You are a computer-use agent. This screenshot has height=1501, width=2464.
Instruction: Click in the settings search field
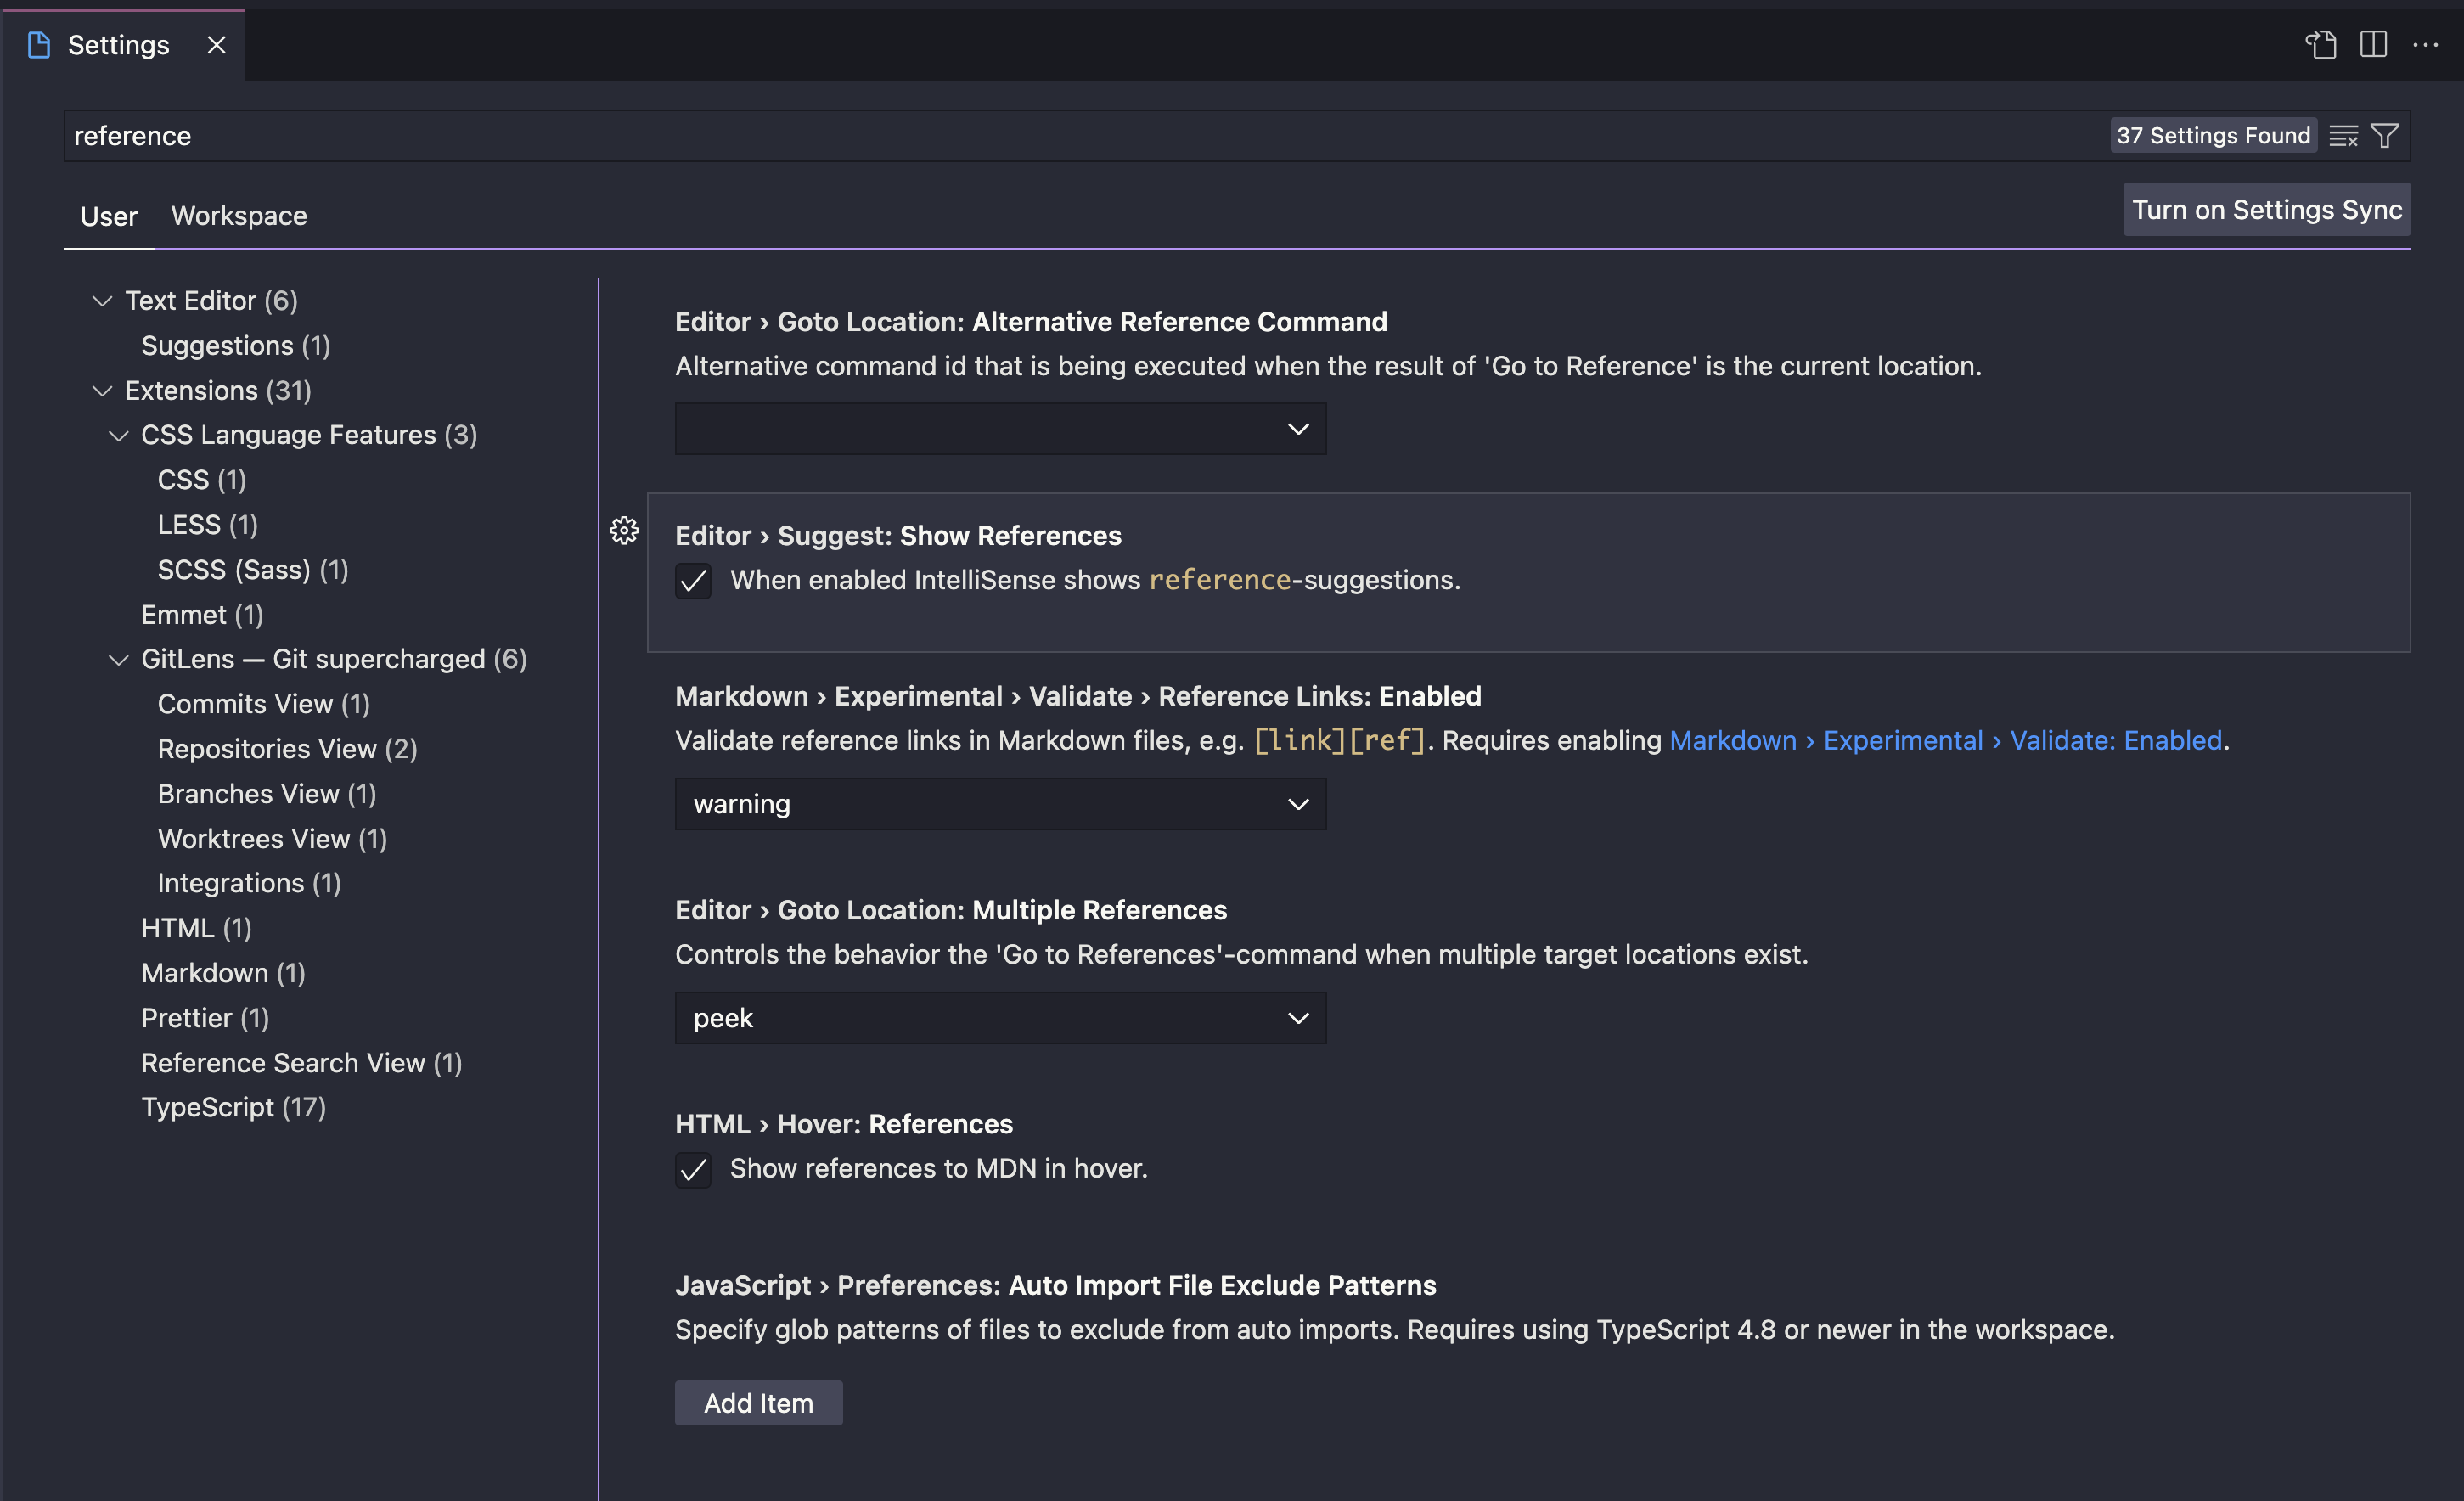1000,136
